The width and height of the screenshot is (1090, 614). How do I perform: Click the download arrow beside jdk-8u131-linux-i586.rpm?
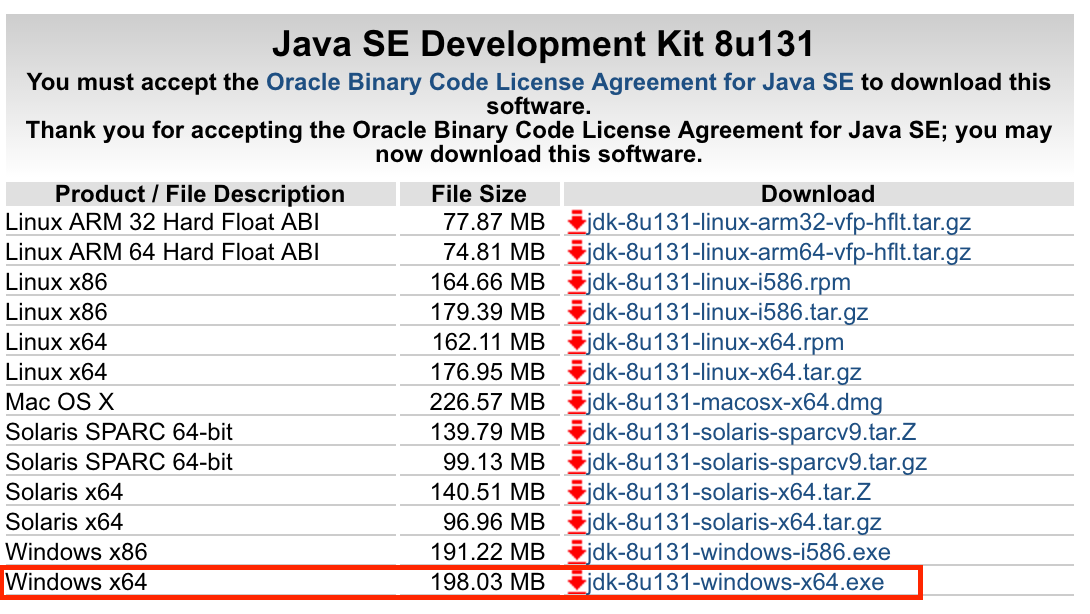(578, 282)
